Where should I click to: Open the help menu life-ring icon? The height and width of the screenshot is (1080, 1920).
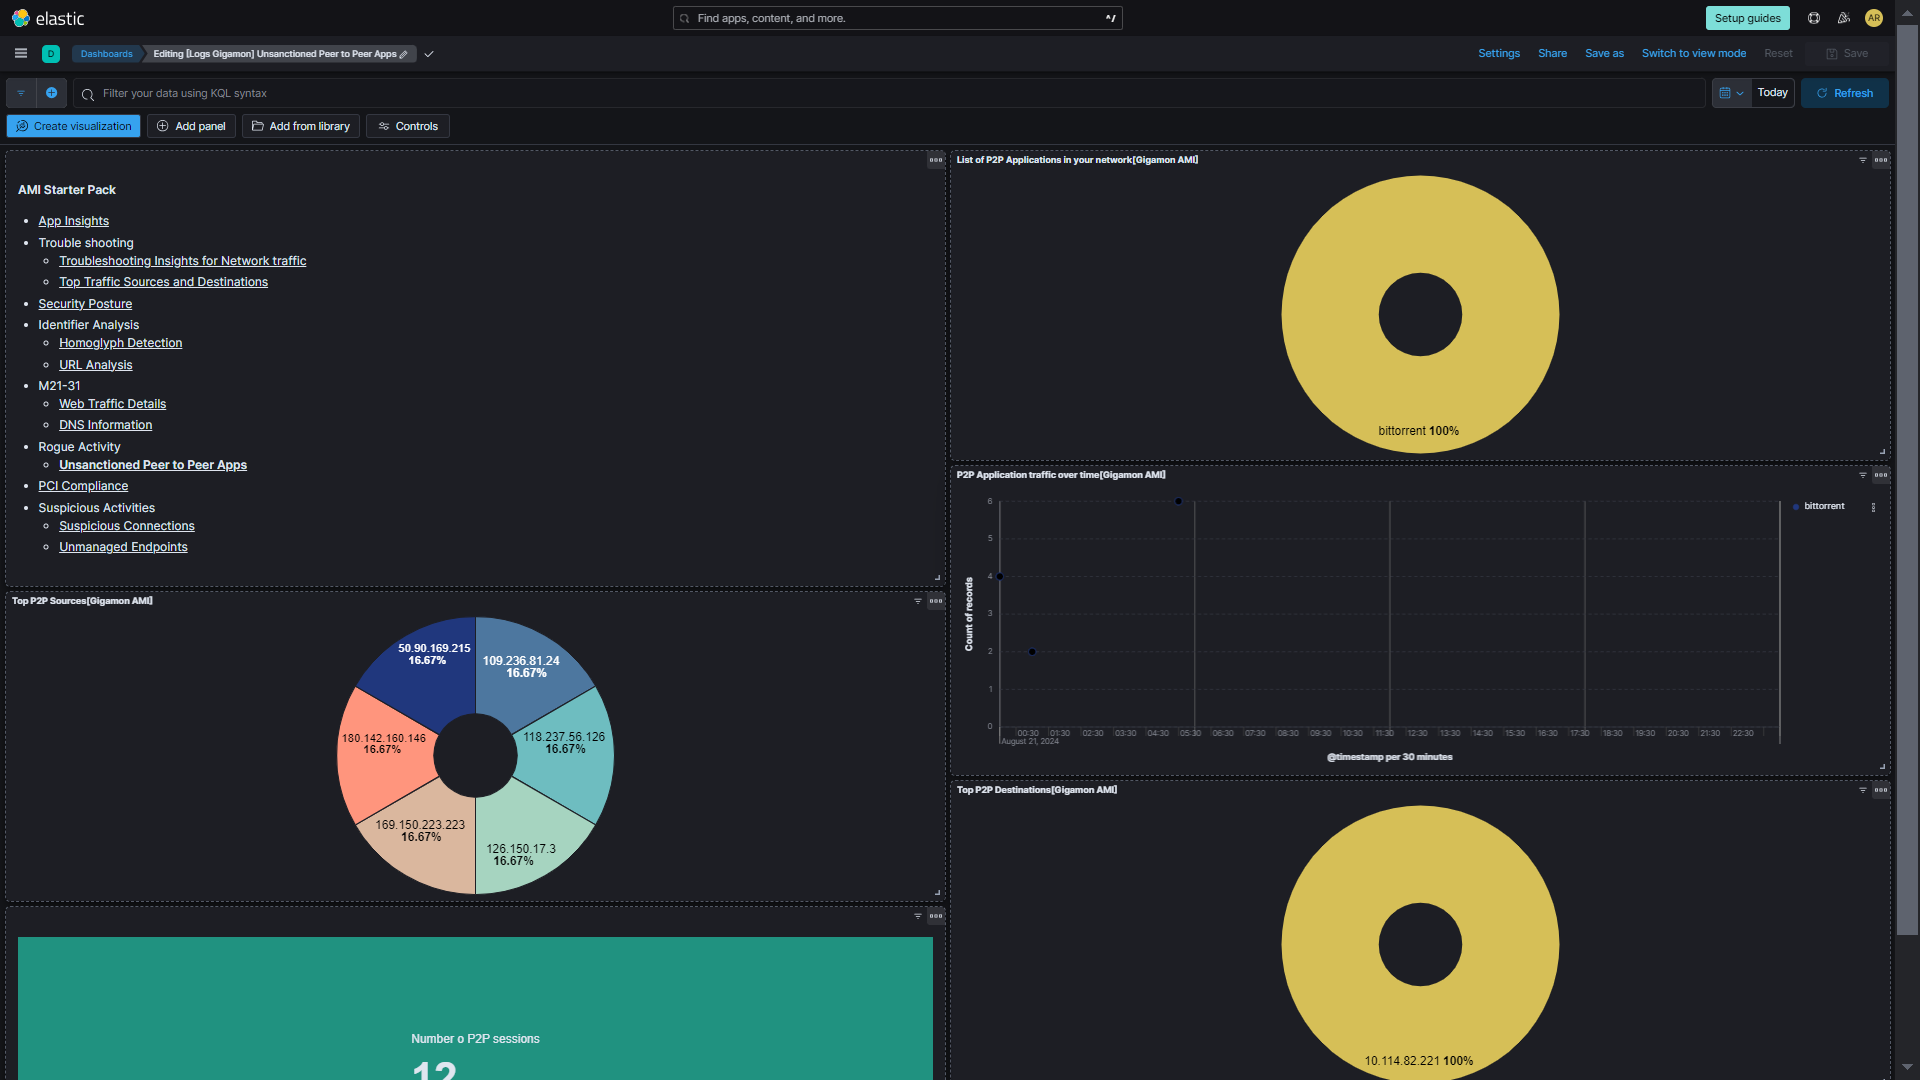[1812, 18]
